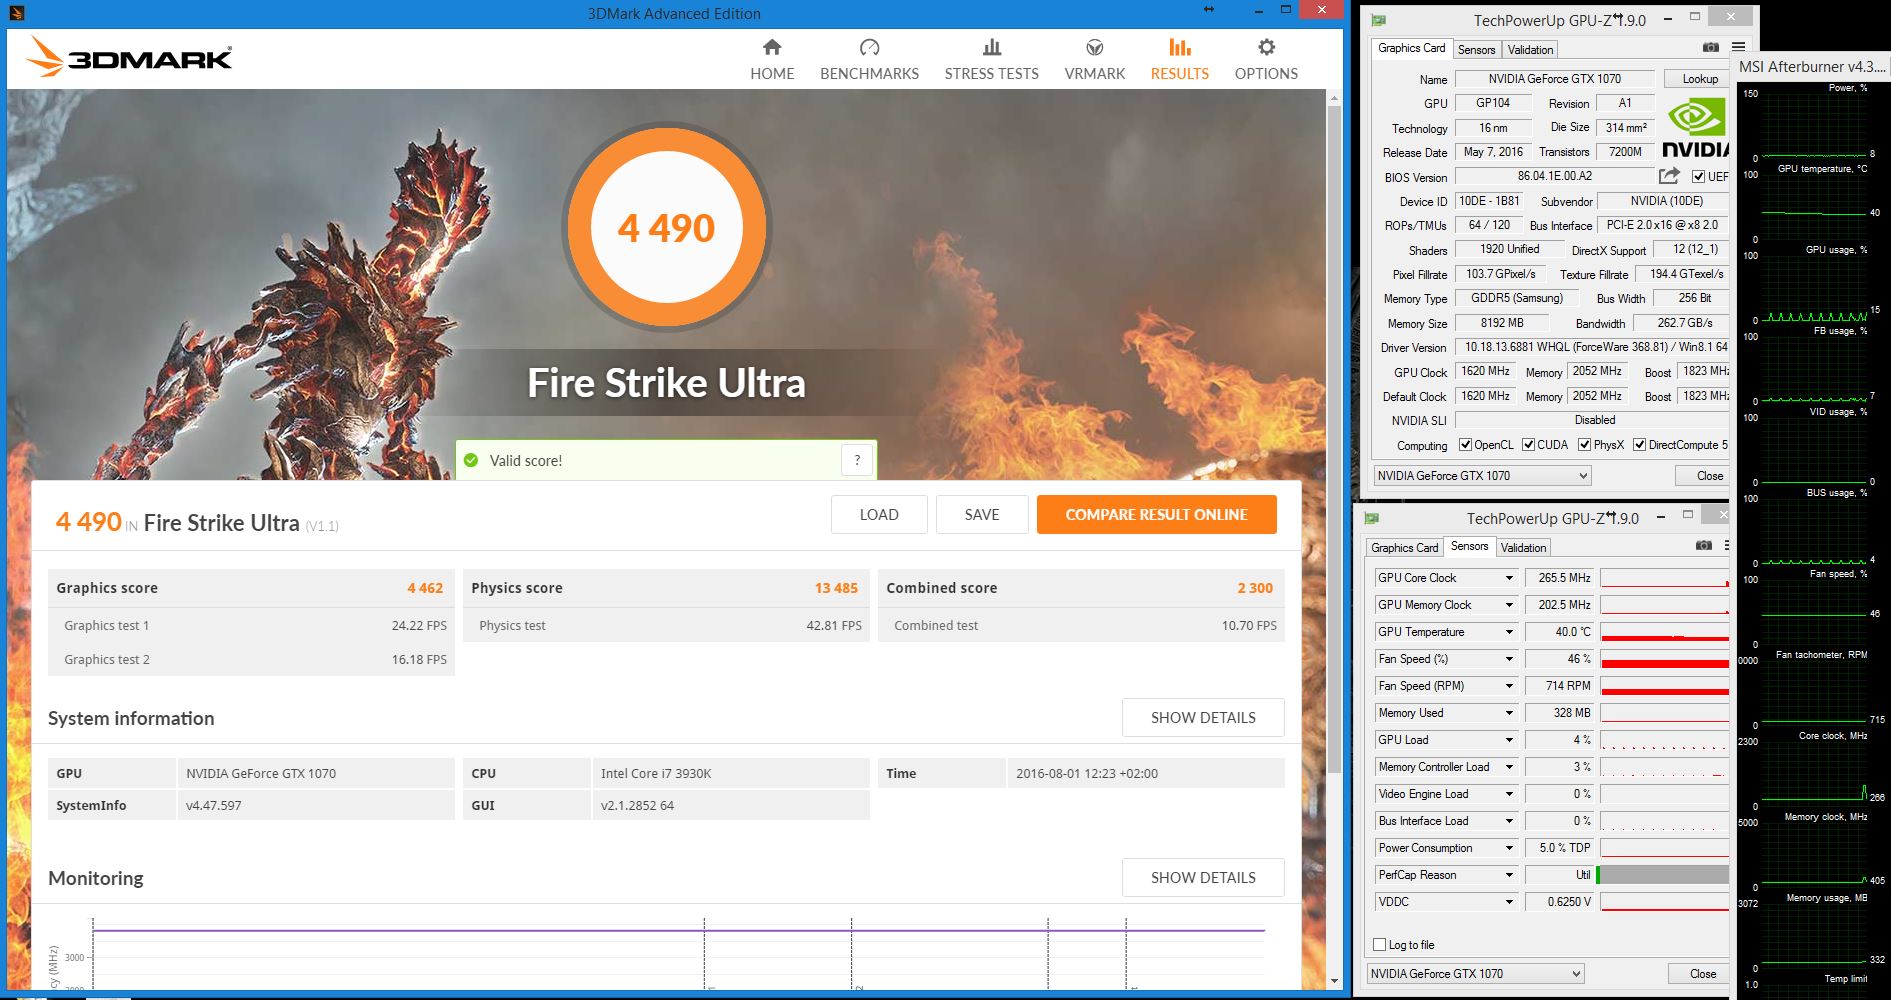
Task: Disable the PhysX checkbox
Action: click(1585, 444)
